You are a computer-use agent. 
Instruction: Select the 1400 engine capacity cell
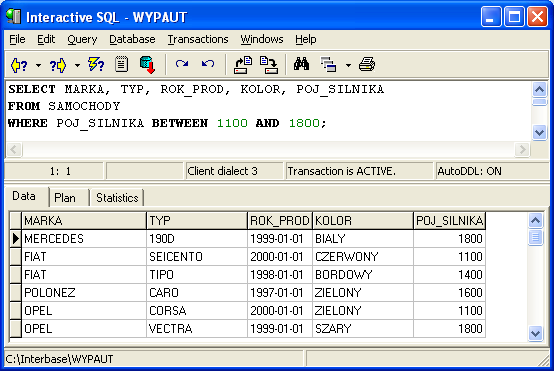[x=449, y=275]
